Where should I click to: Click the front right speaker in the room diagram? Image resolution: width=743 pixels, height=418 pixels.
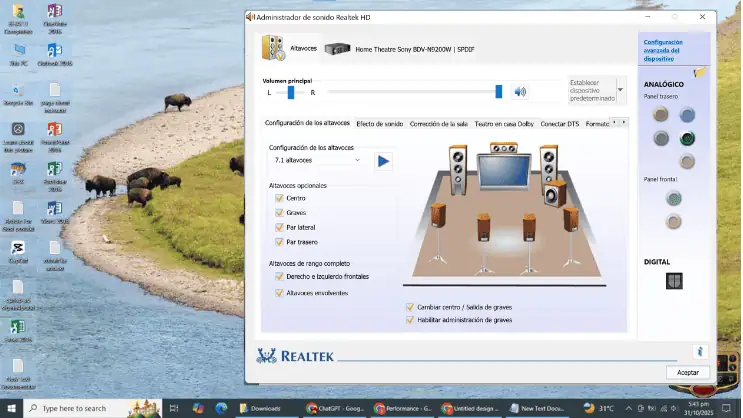[x=548, y=164]
